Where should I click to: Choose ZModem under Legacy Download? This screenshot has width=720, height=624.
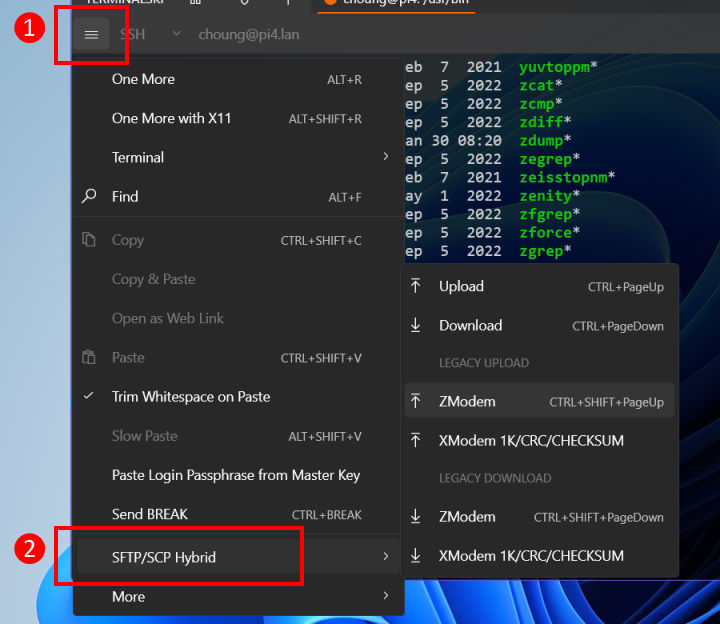[x=540, y=517]
